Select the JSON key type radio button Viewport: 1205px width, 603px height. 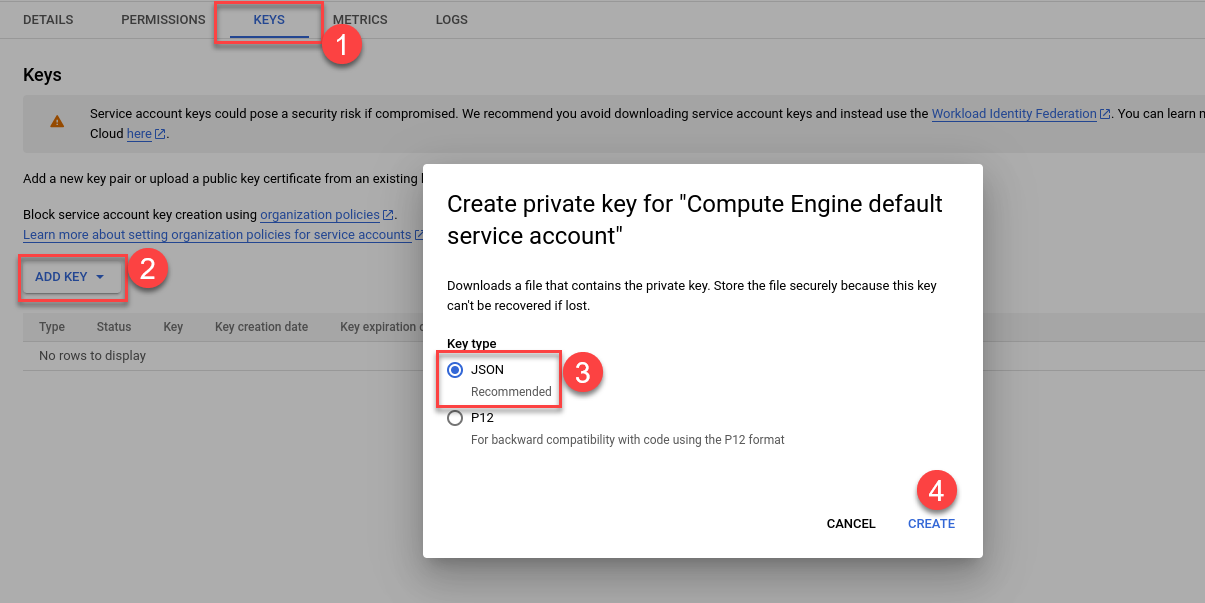point(455,370)
